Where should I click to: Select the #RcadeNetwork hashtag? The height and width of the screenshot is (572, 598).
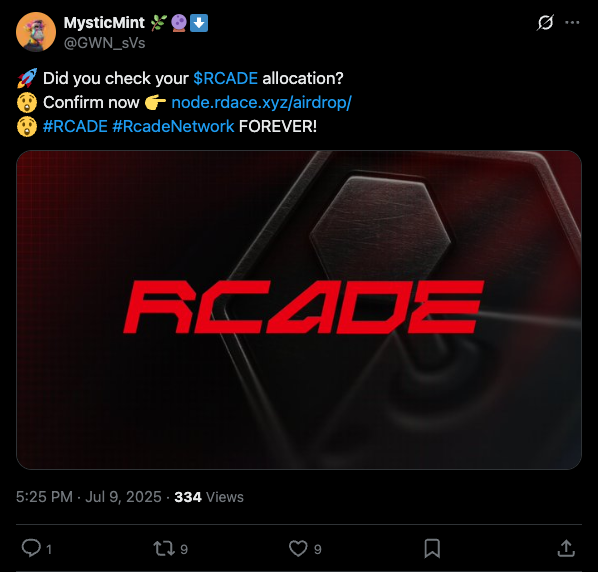[x=173, y=127]
